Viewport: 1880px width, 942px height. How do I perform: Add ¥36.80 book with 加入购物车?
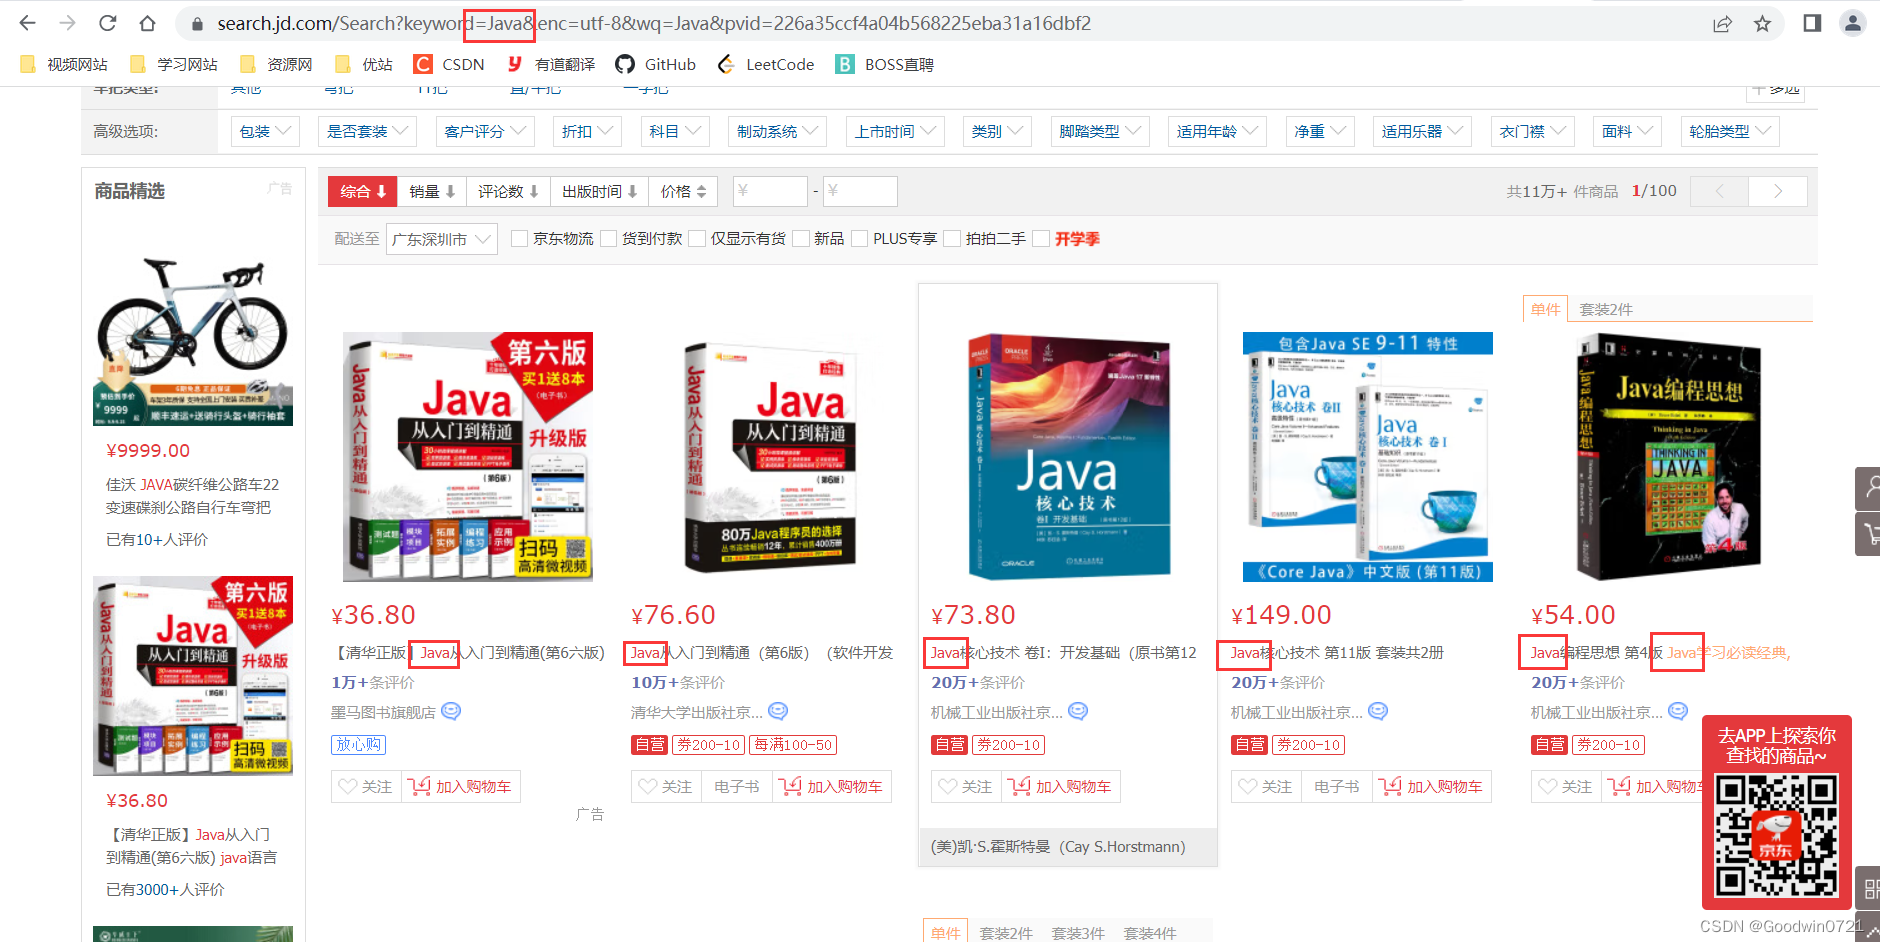pos(461,787)
